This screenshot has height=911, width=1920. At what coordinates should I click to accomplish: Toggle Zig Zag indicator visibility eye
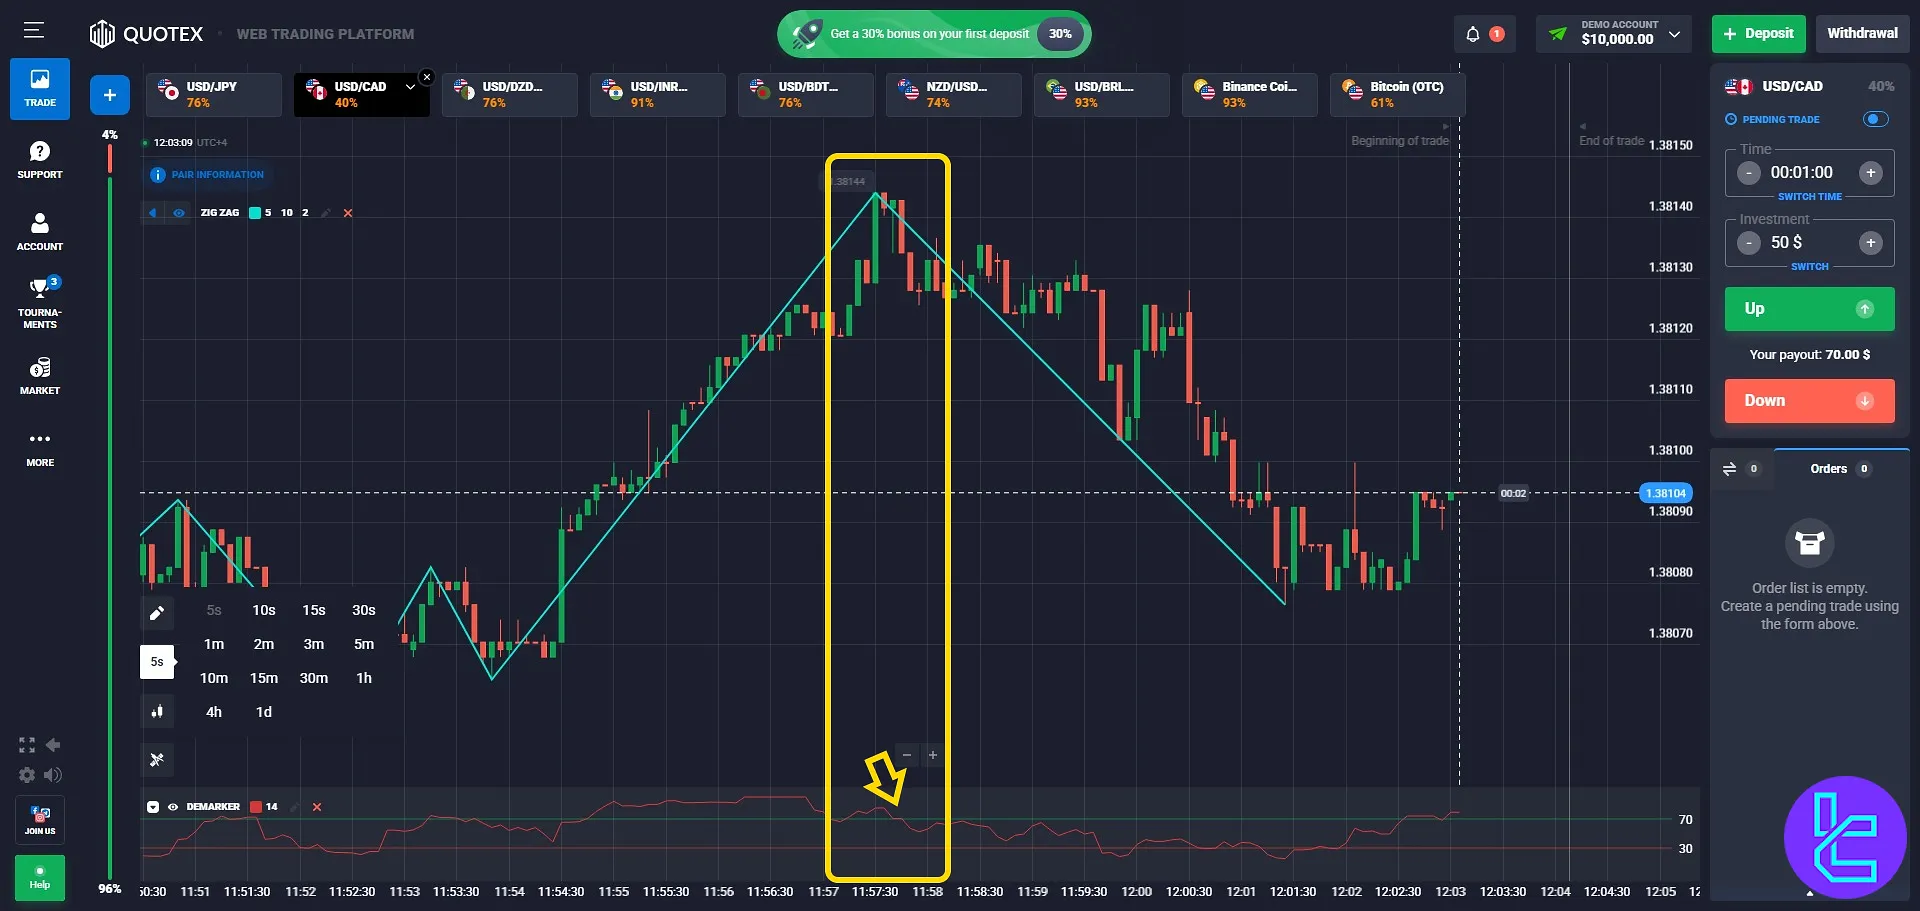point(179,213)
